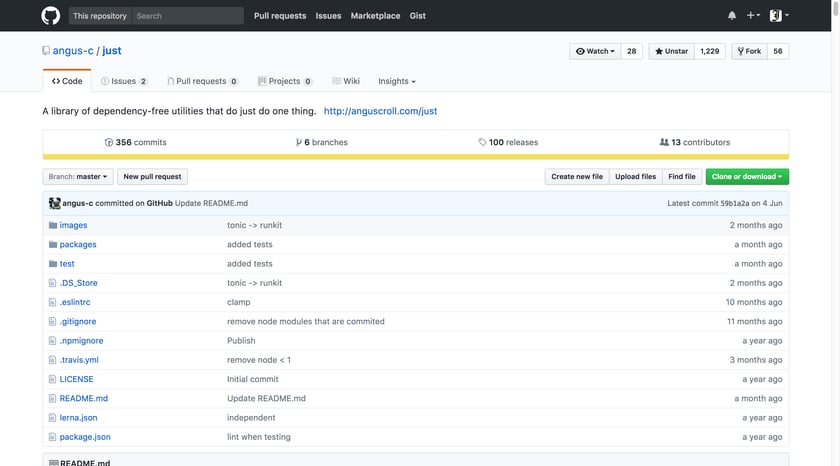Open the packages folder link
Viewport: 840px width, 466px height.
(x=78, y=244)
